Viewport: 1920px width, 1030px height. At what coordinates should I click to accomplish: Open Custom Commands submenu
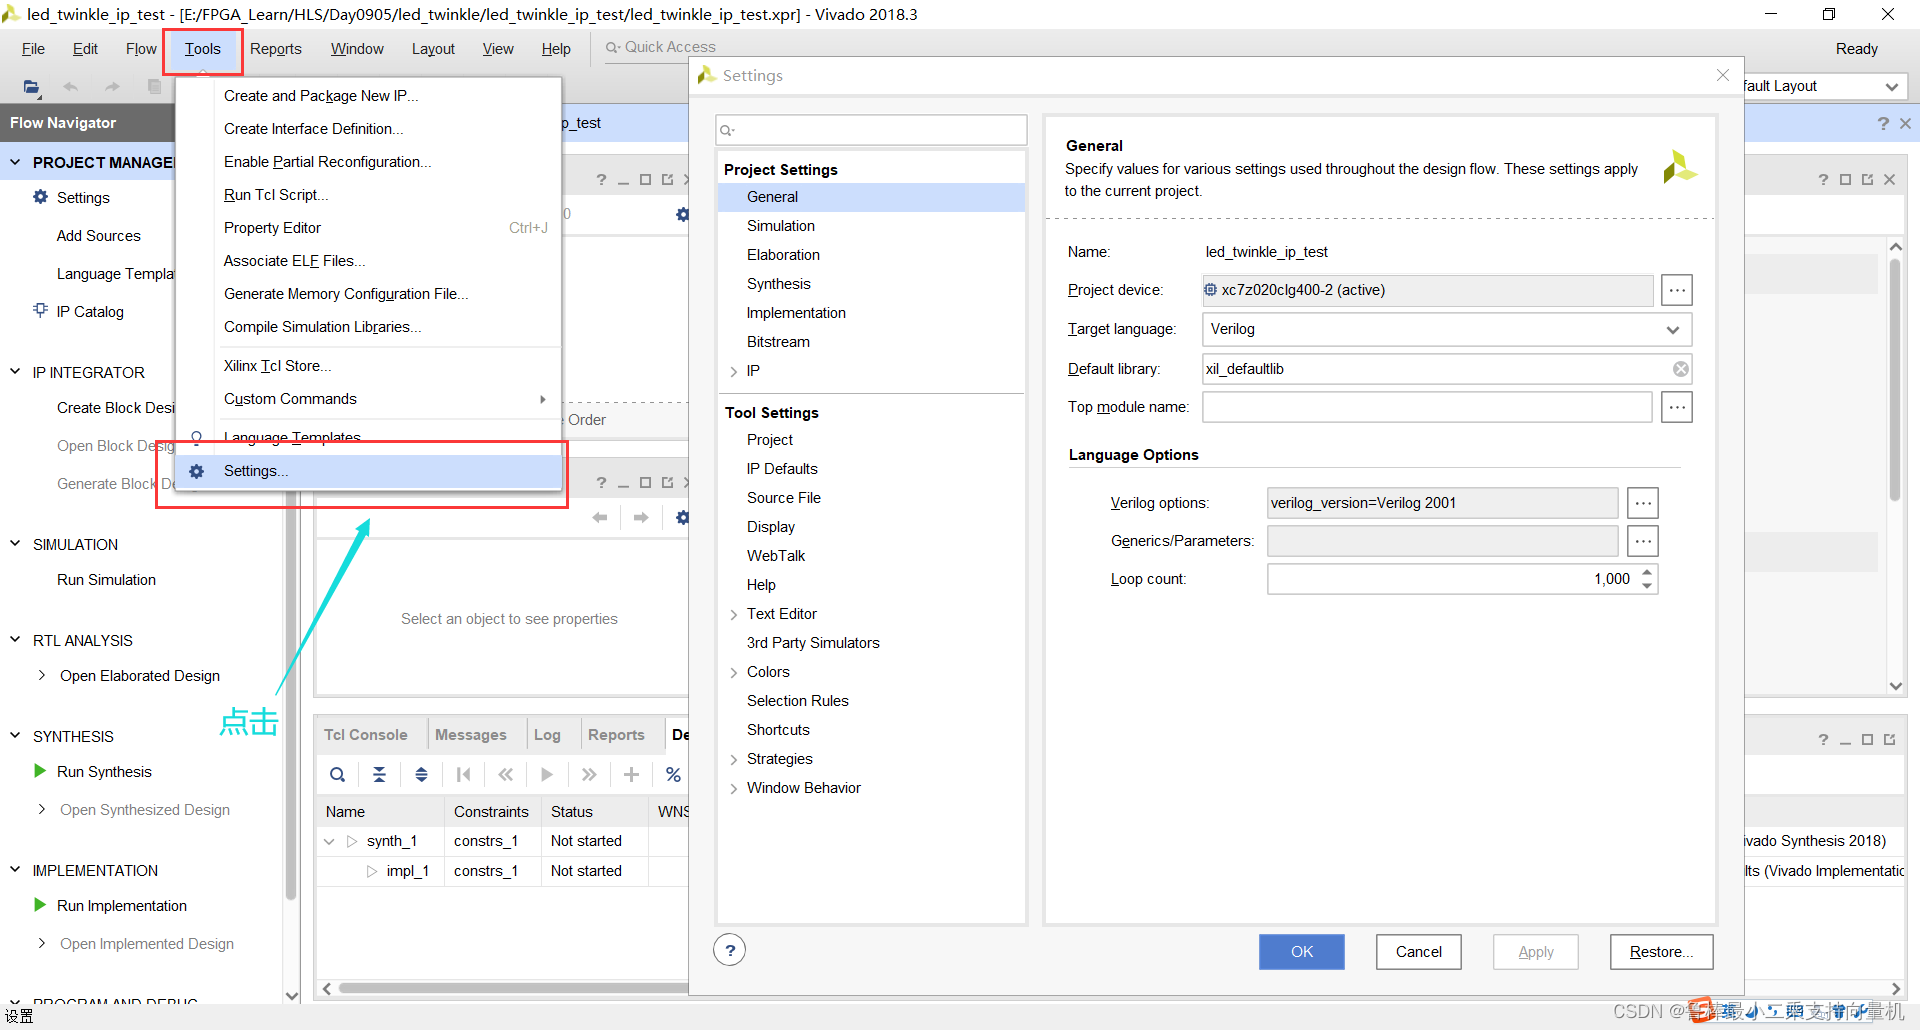point(368,399)
